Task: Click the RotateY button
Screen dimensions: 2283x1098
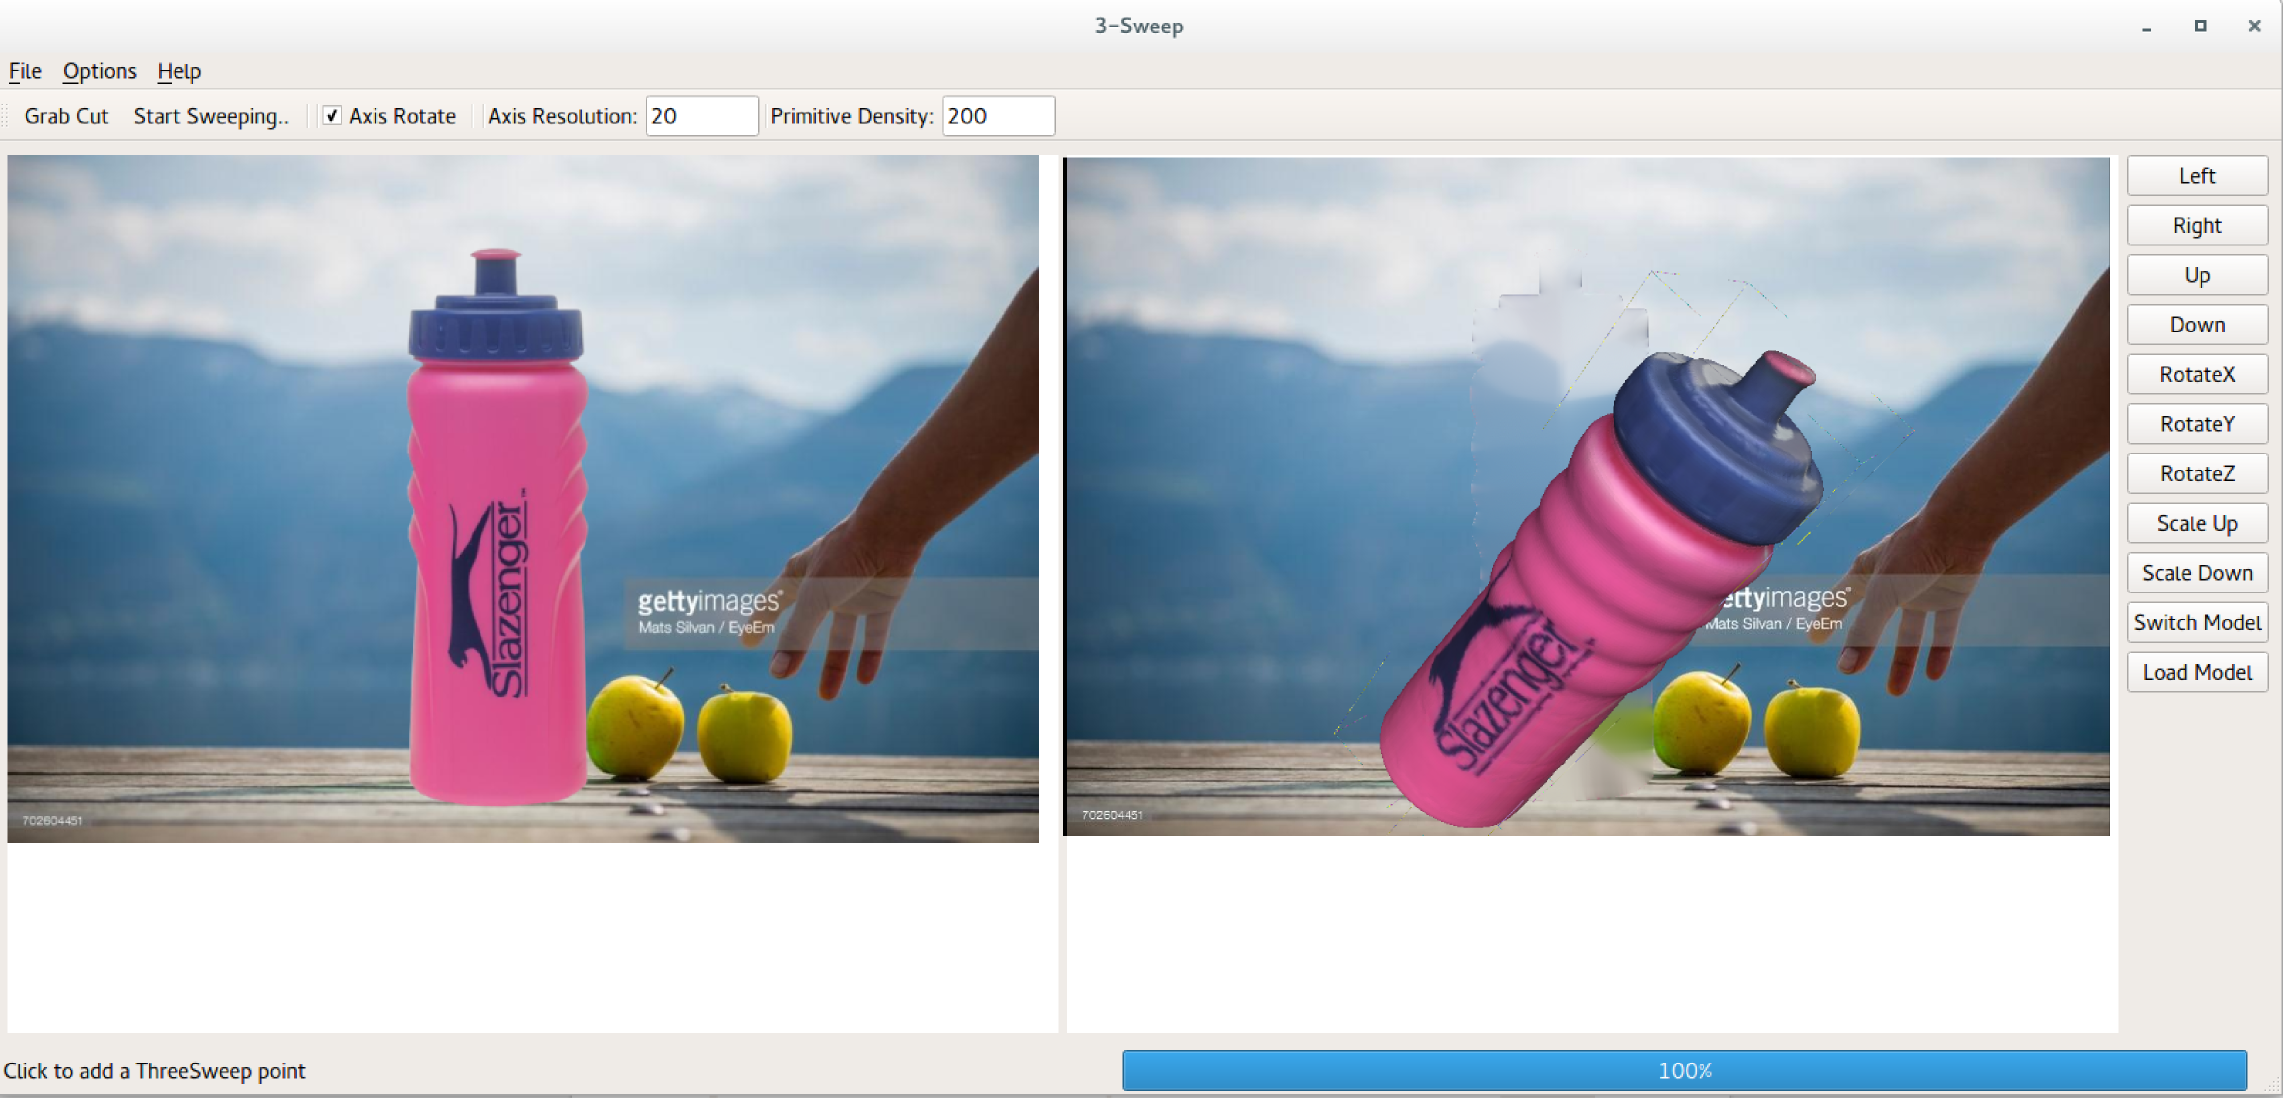Action: (2197, 424)
